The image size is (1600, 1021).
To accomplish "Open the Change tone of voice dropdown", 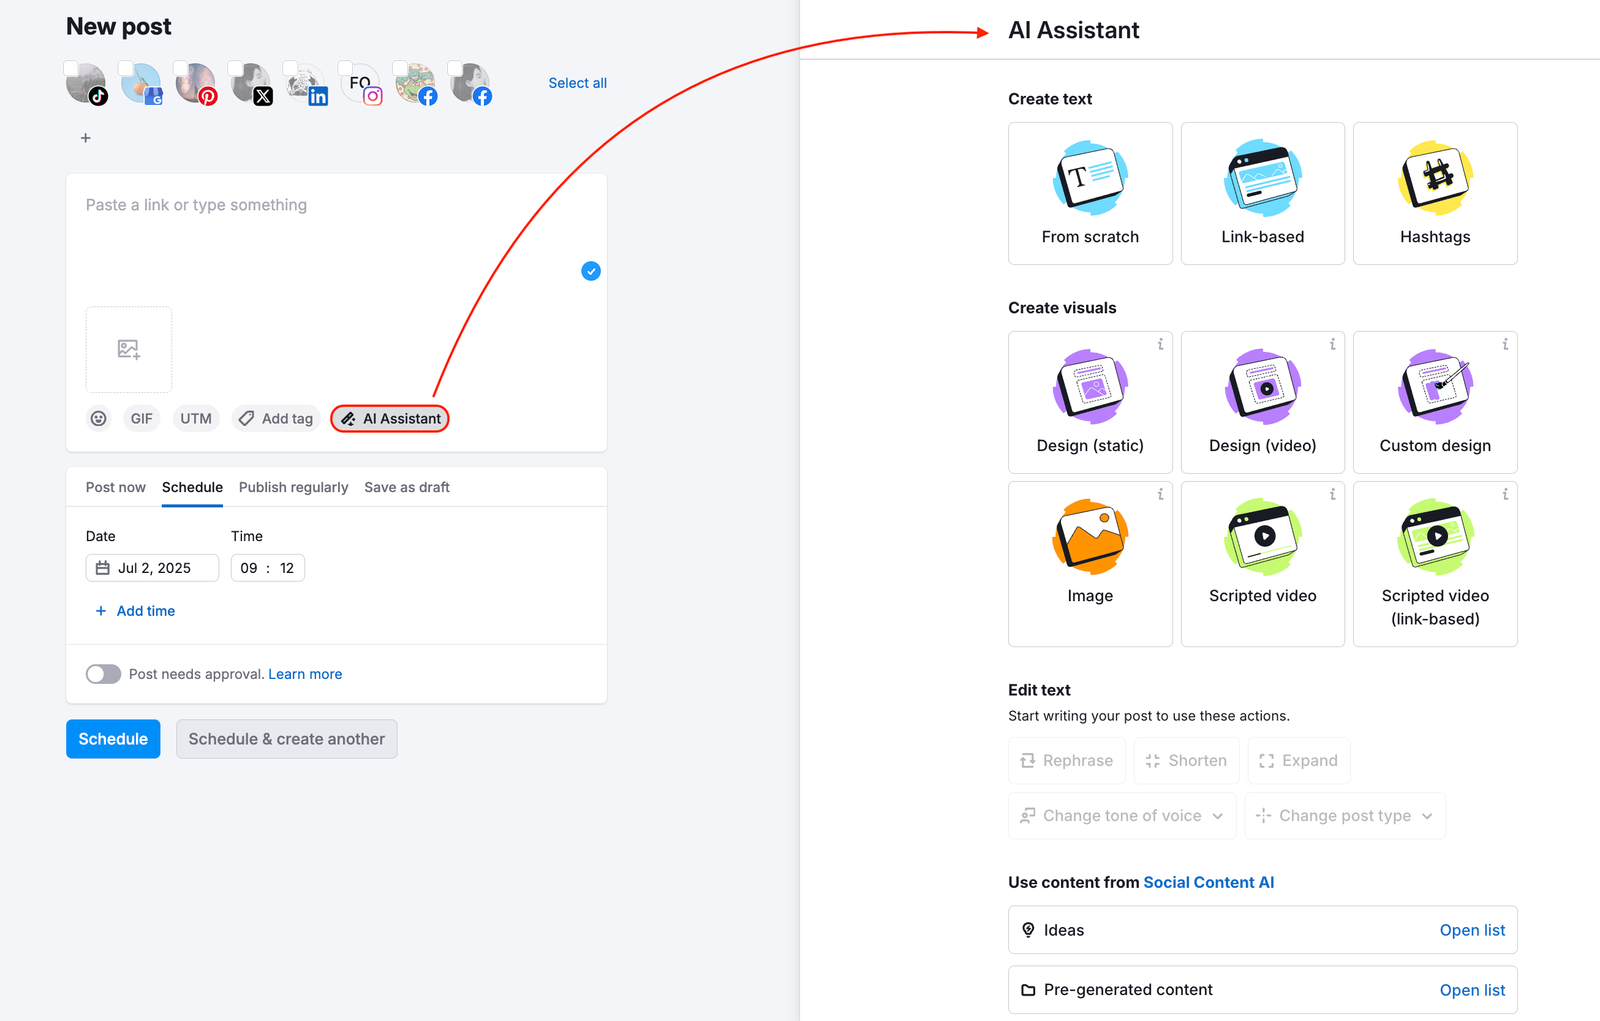I will point(1121,815).
